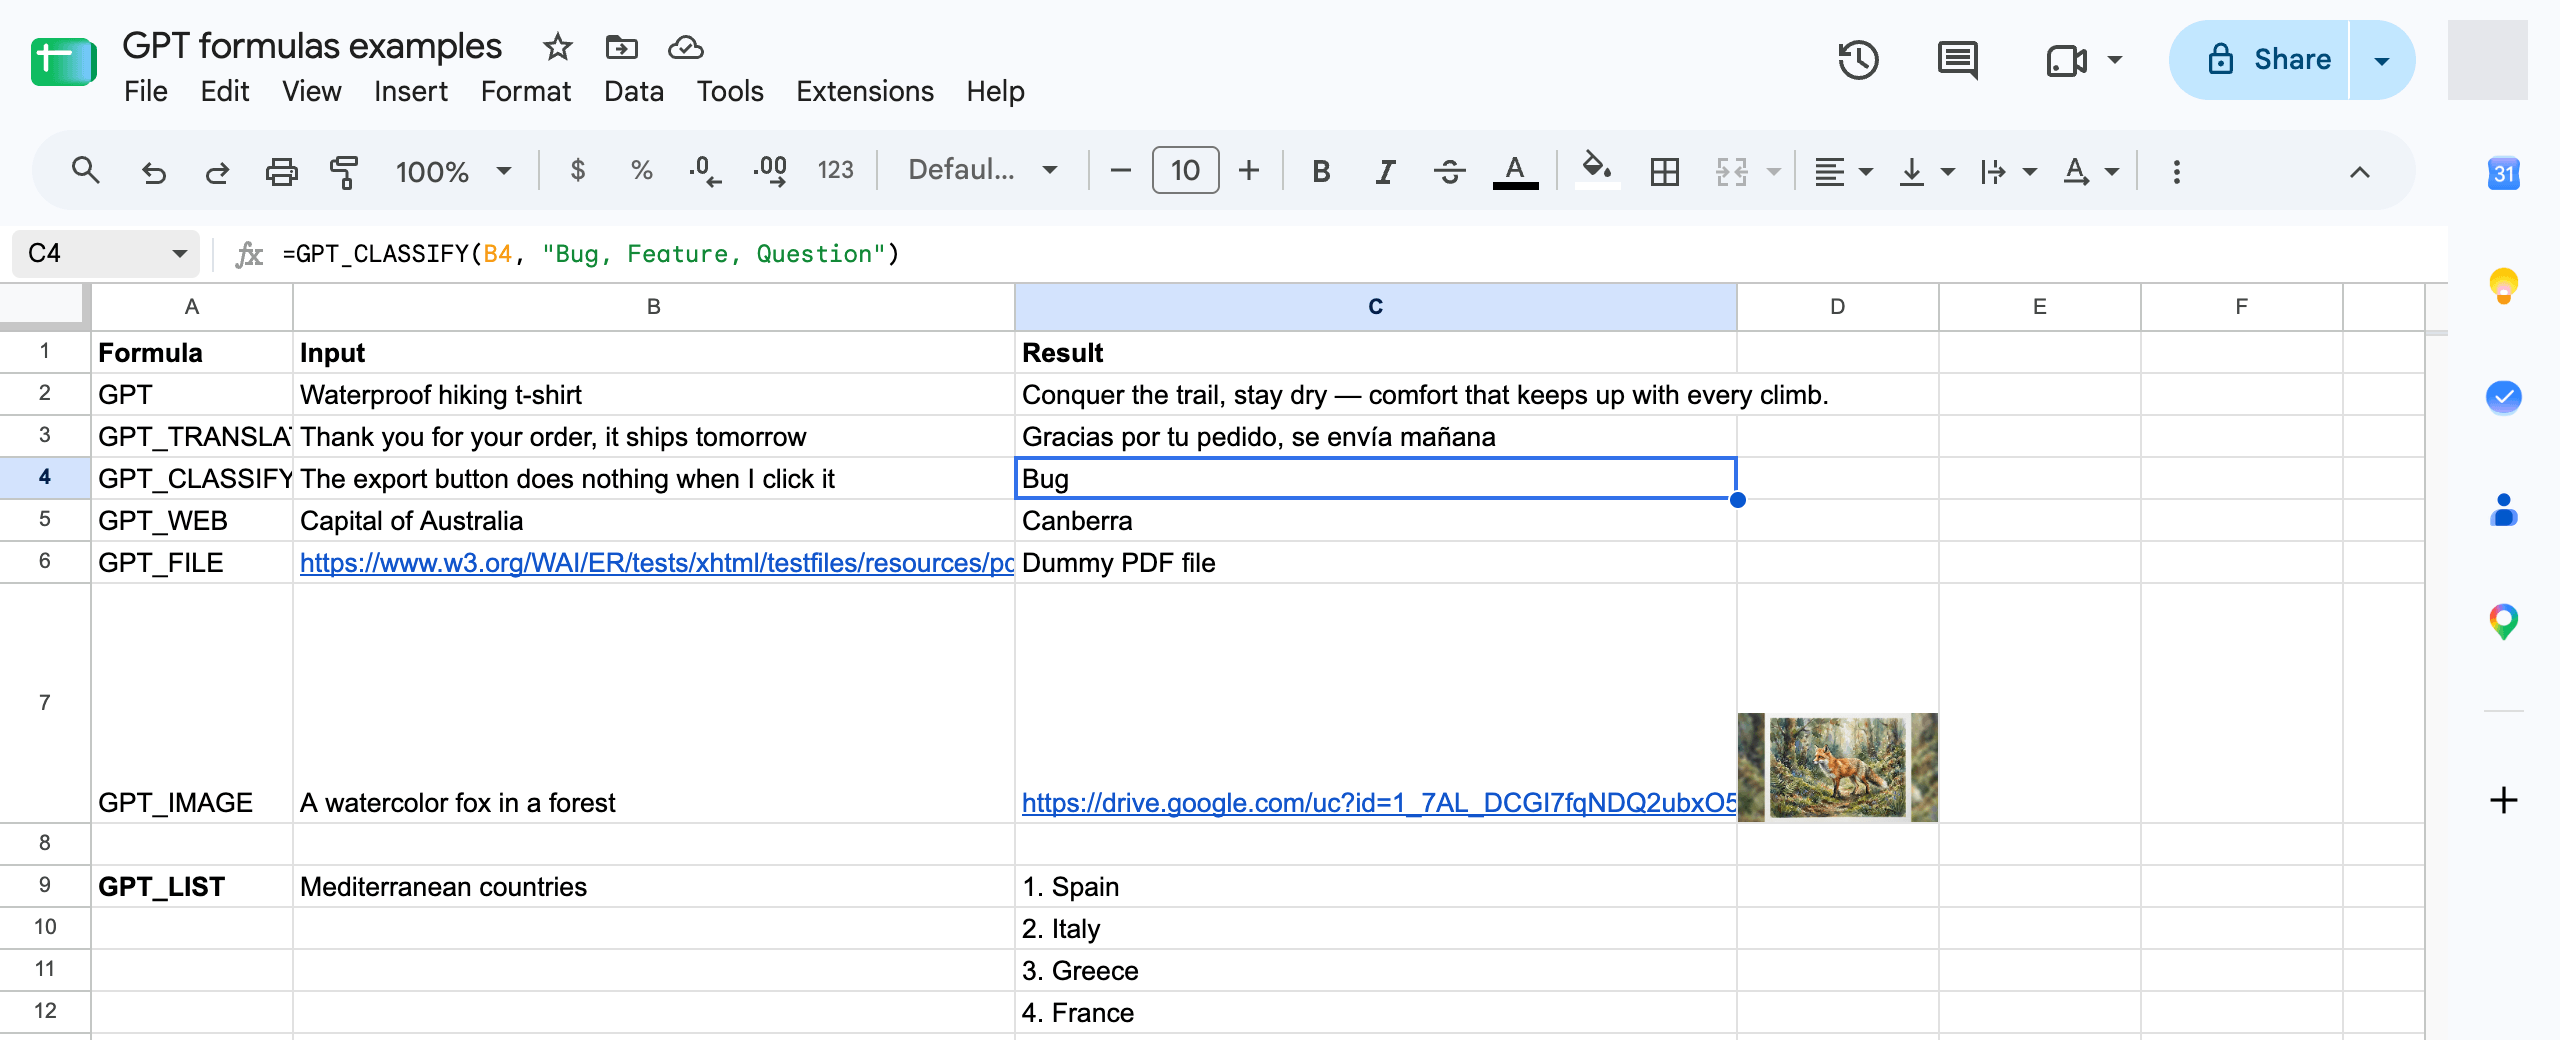Decrease decimal places

705,171
